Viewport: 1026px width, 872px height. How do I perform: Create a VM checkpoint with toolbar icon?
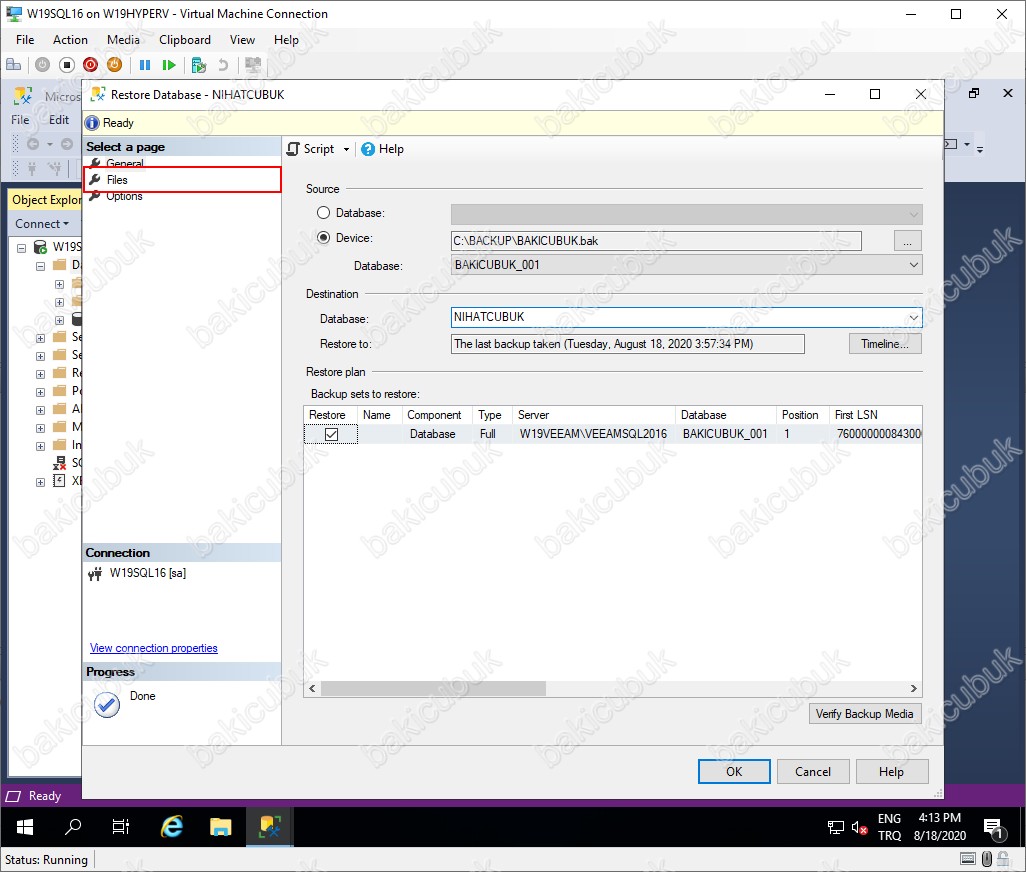tap(199, 65)
